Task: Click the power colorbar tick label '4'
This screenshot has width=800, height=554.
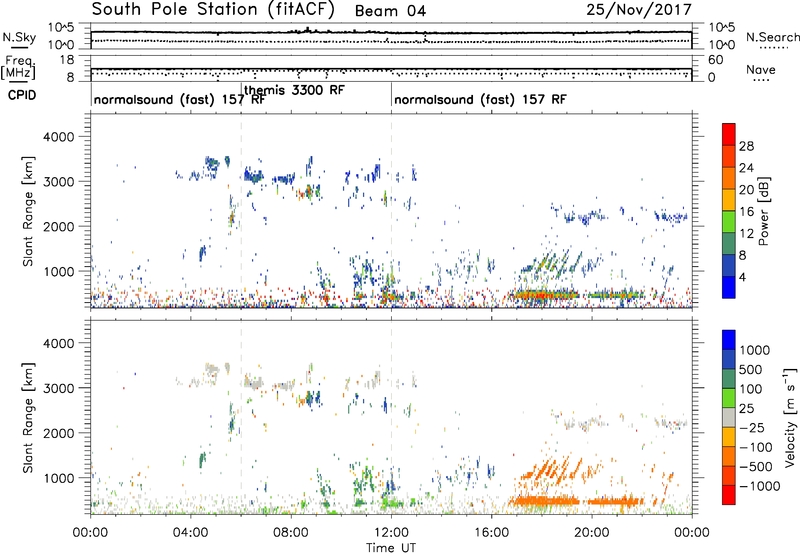Action: (x=743, y=277)
